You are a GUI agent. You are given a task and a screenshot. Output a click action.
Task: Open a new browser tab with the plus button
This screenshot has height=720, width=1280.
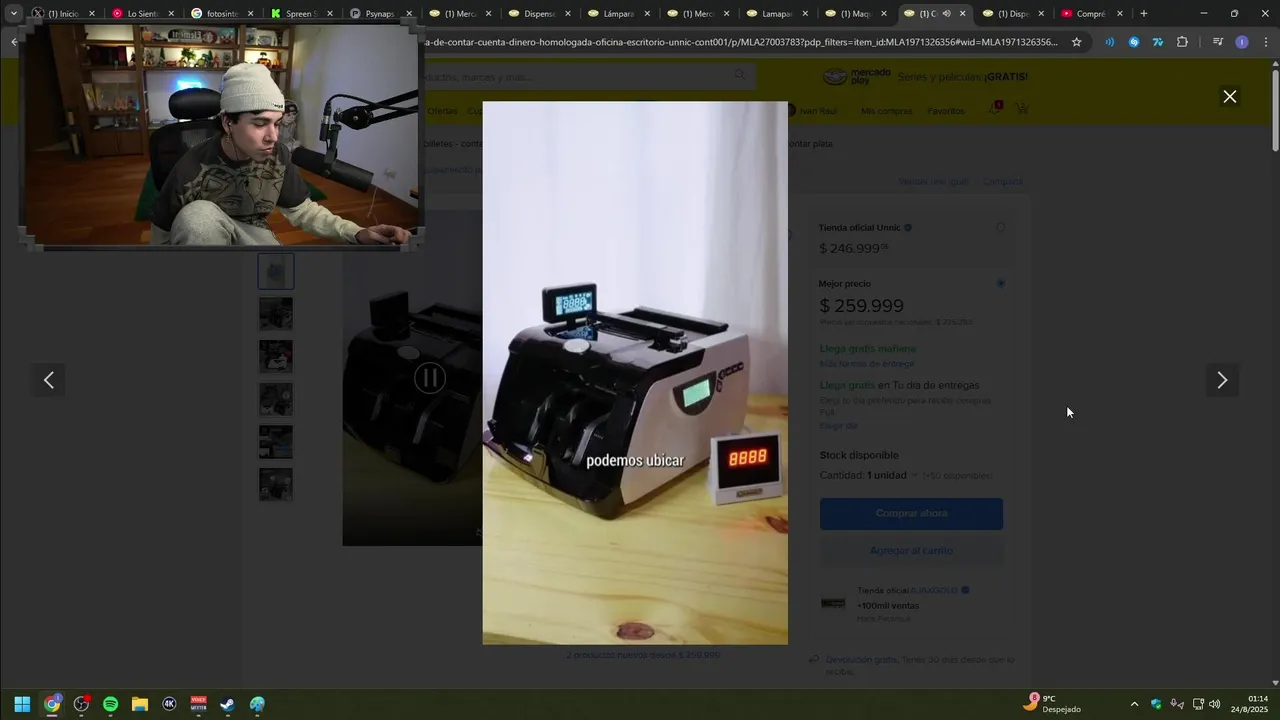(1144, 14)
